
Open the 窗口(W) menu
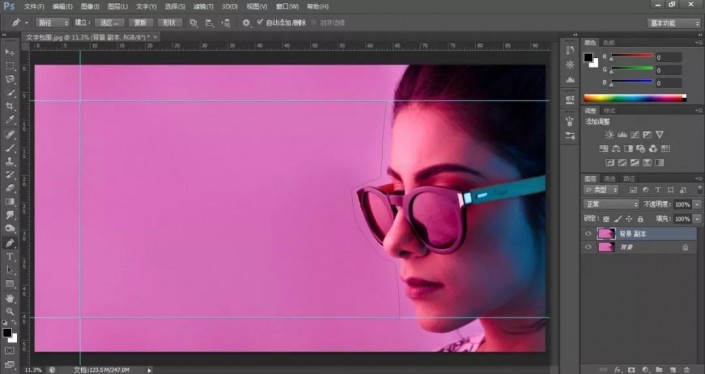[x=287, y=6]
